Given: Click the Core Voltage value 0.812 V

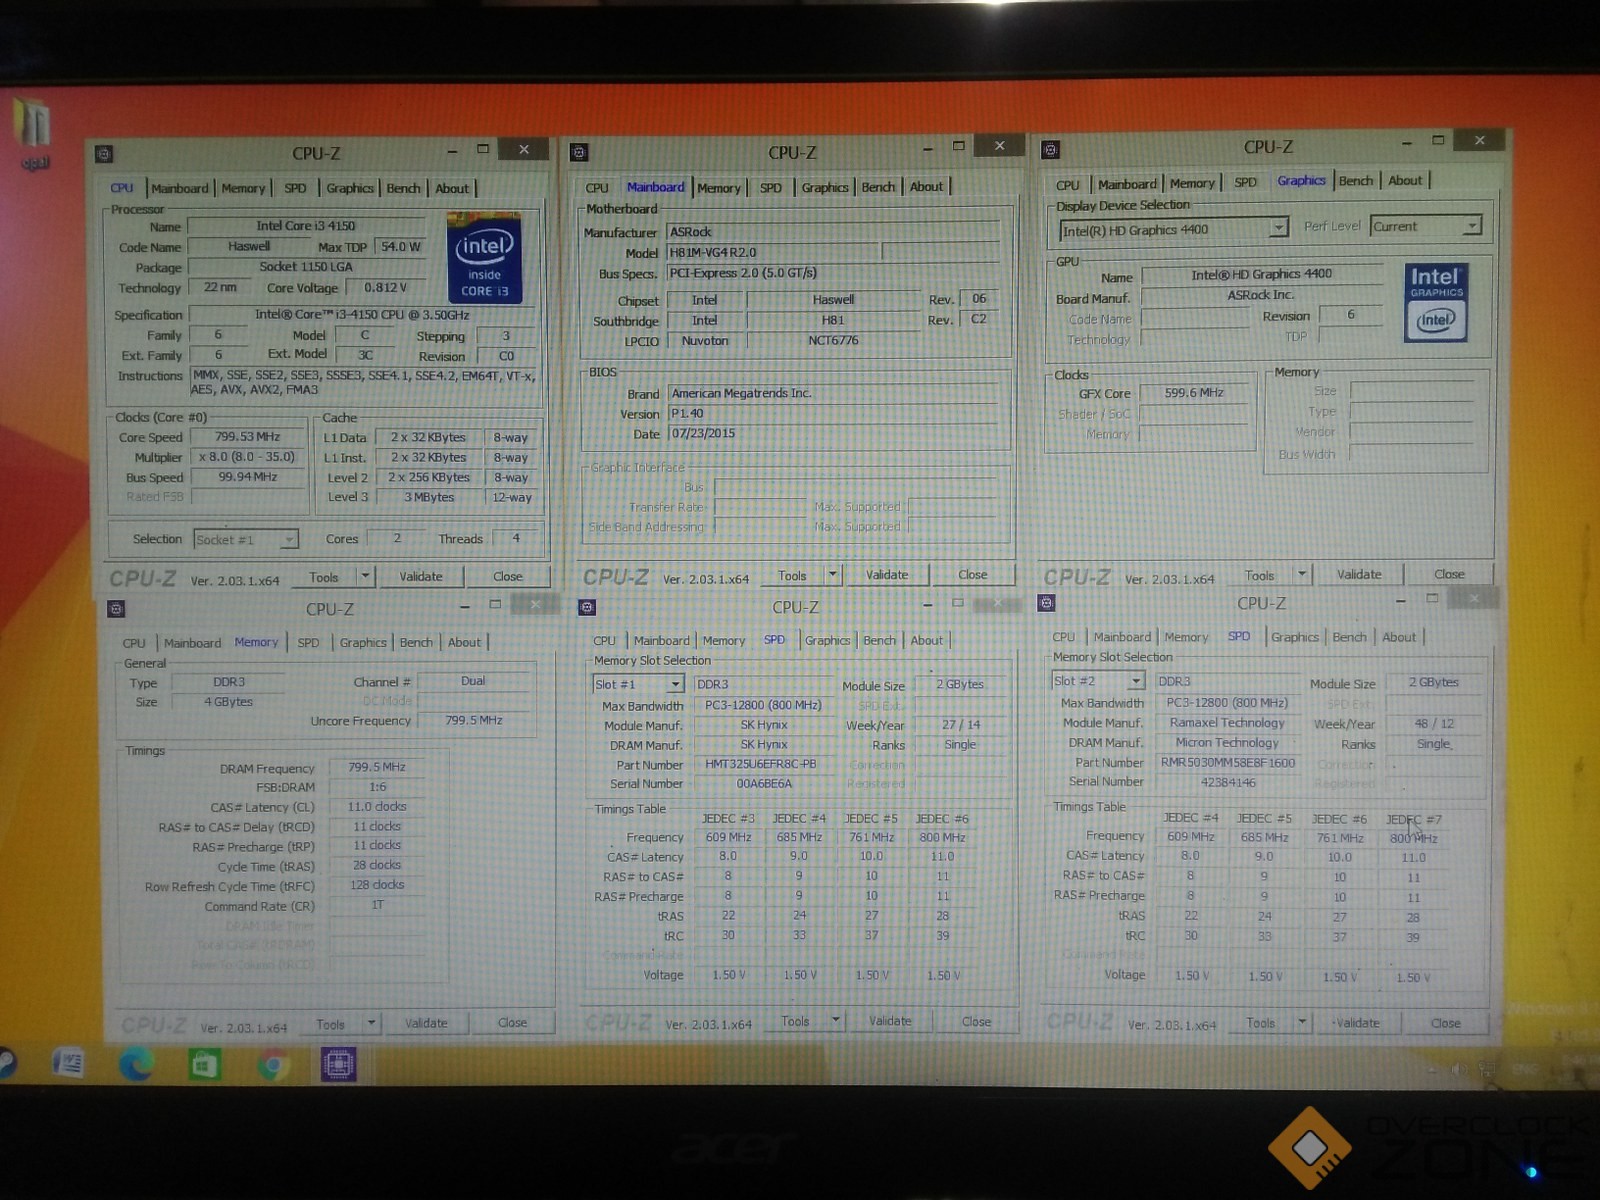Looking at the screenshot, I should (385, 287).
